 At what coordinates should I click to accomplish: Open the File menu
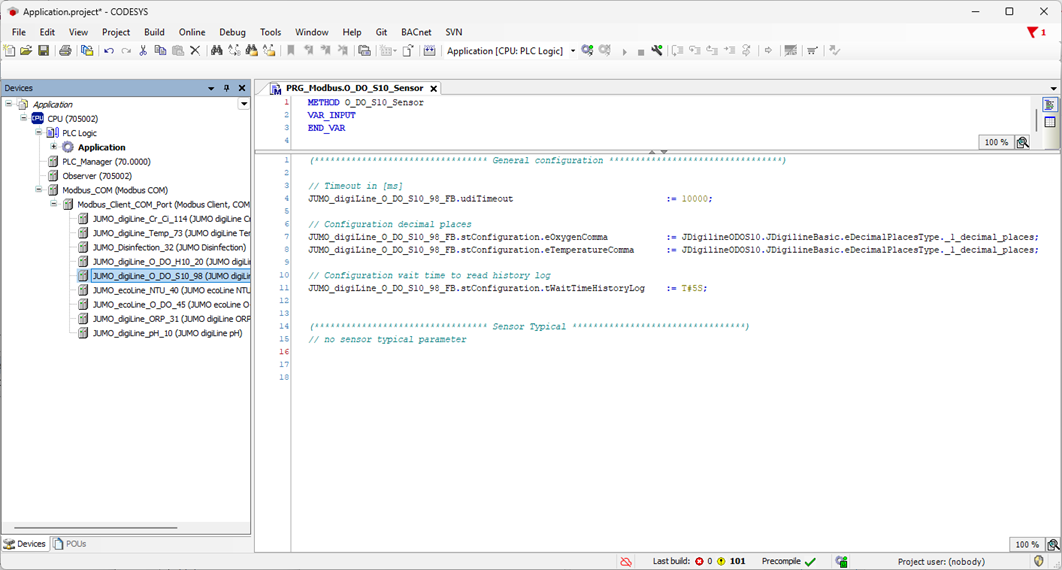(19, 32)
